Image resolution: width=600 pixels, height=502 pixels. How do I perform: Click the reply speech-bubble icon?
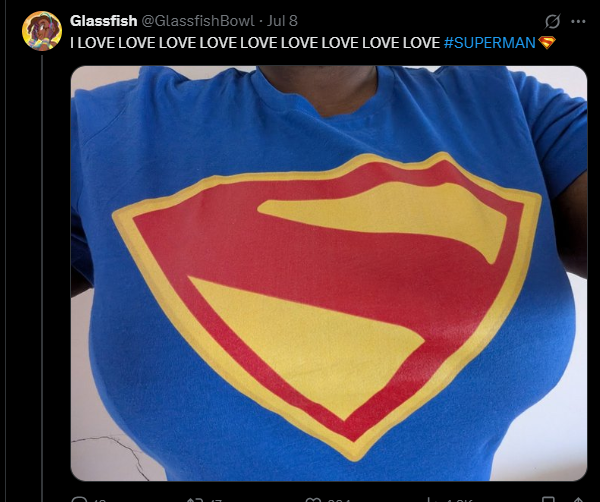(x=80, y=499)
